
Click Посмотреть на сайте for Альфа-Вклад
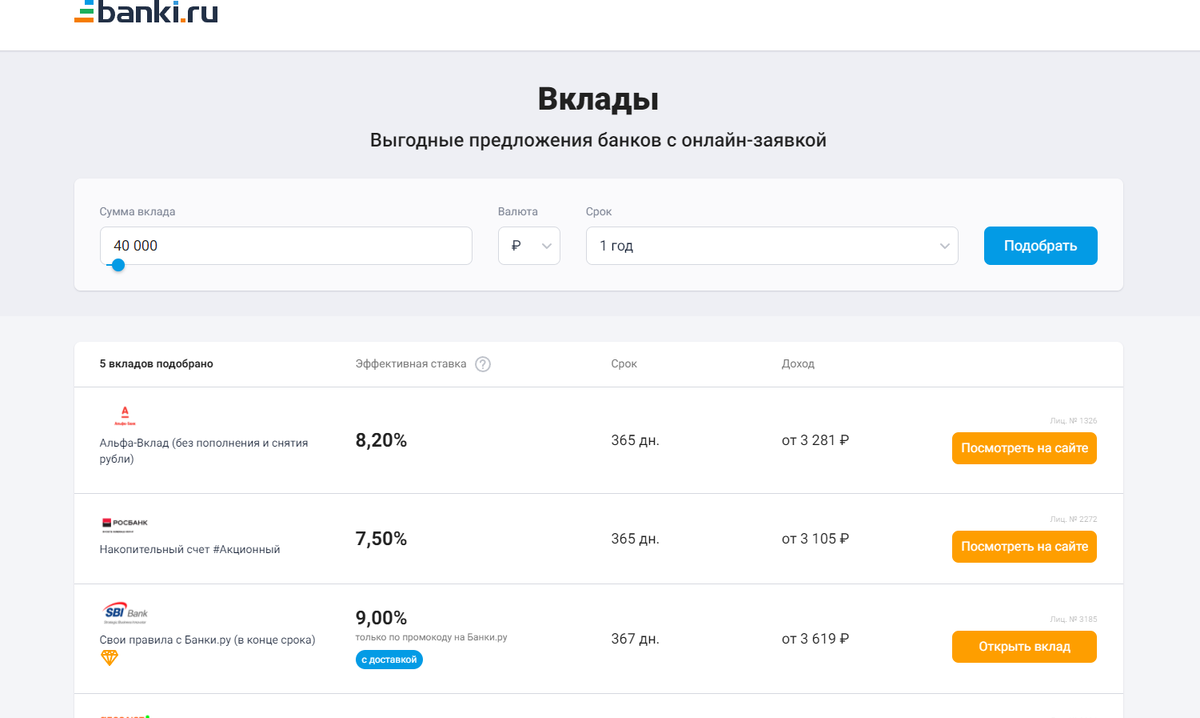coord(1024,448)
